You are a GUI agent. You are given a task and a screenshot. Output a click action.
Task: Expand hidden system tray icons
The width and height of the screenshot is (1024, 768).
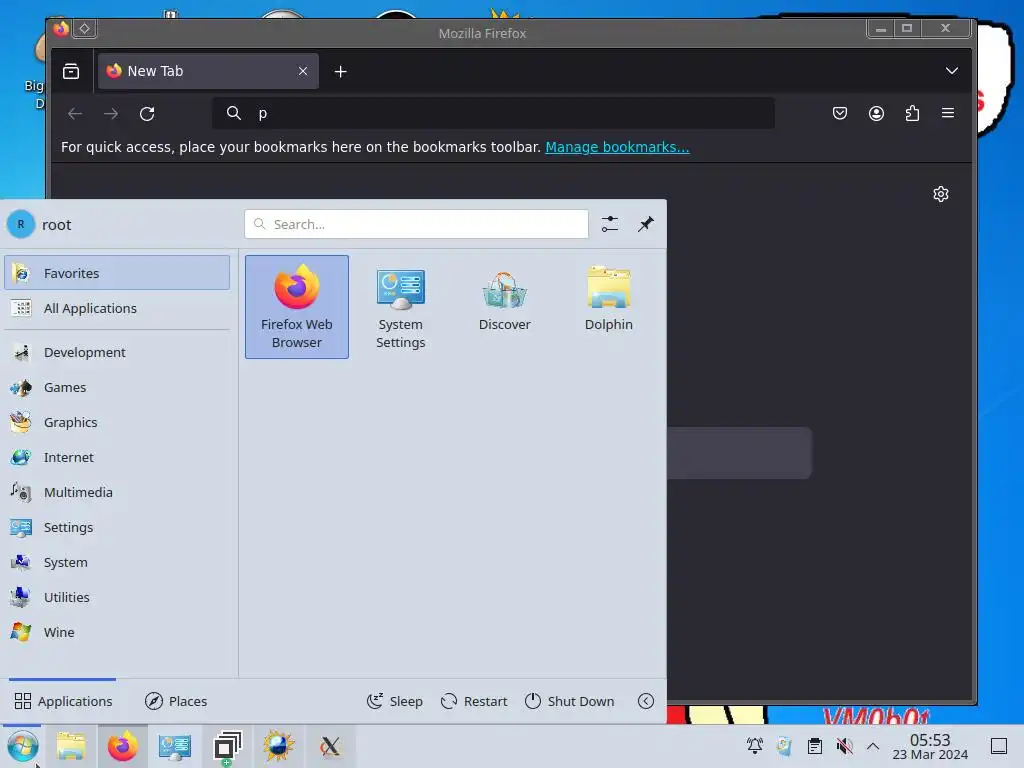[872, 746]
